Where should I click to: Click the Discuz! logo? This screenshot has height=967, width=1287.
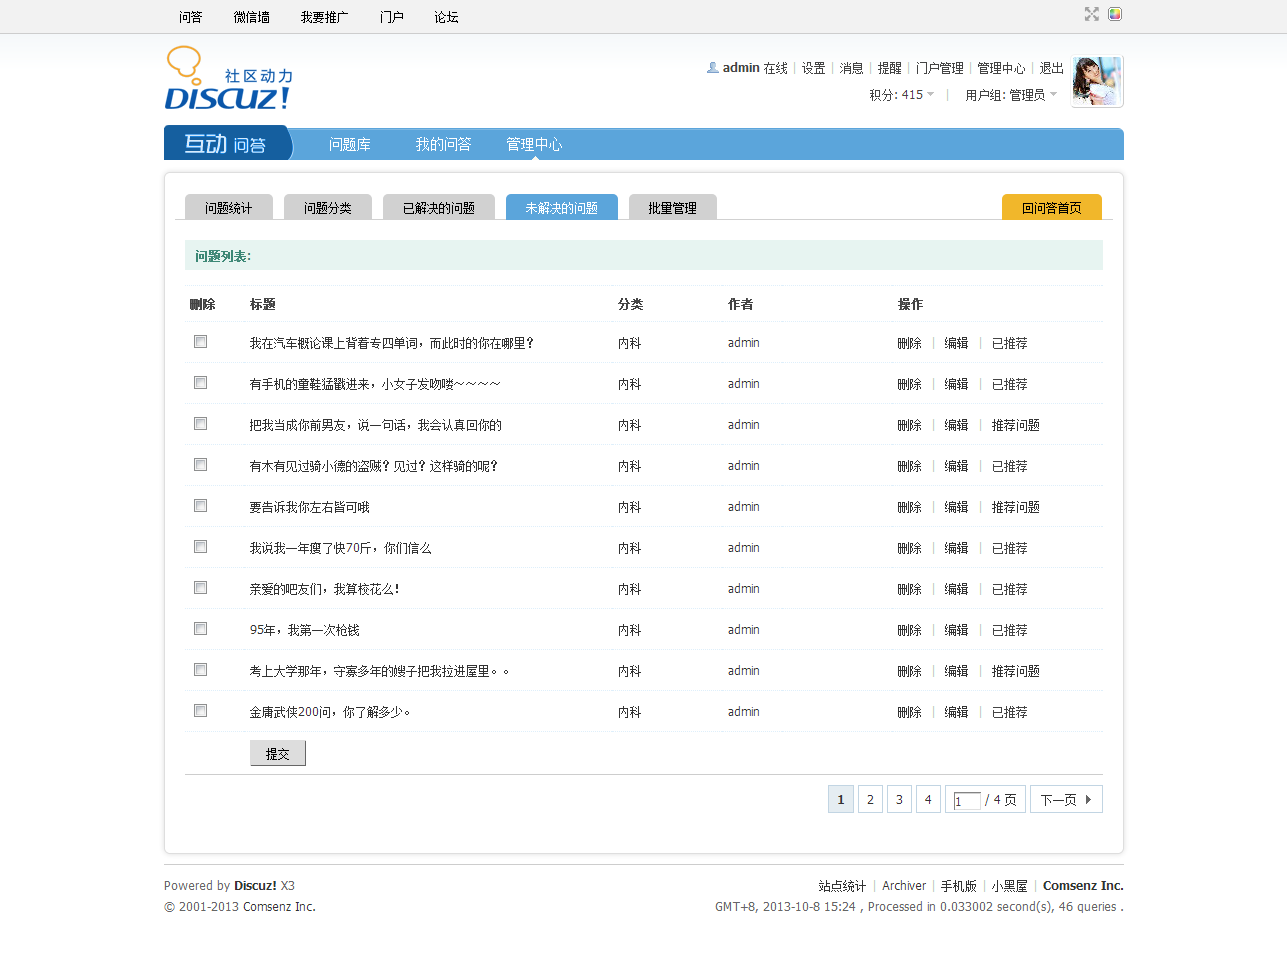point(229,79)
